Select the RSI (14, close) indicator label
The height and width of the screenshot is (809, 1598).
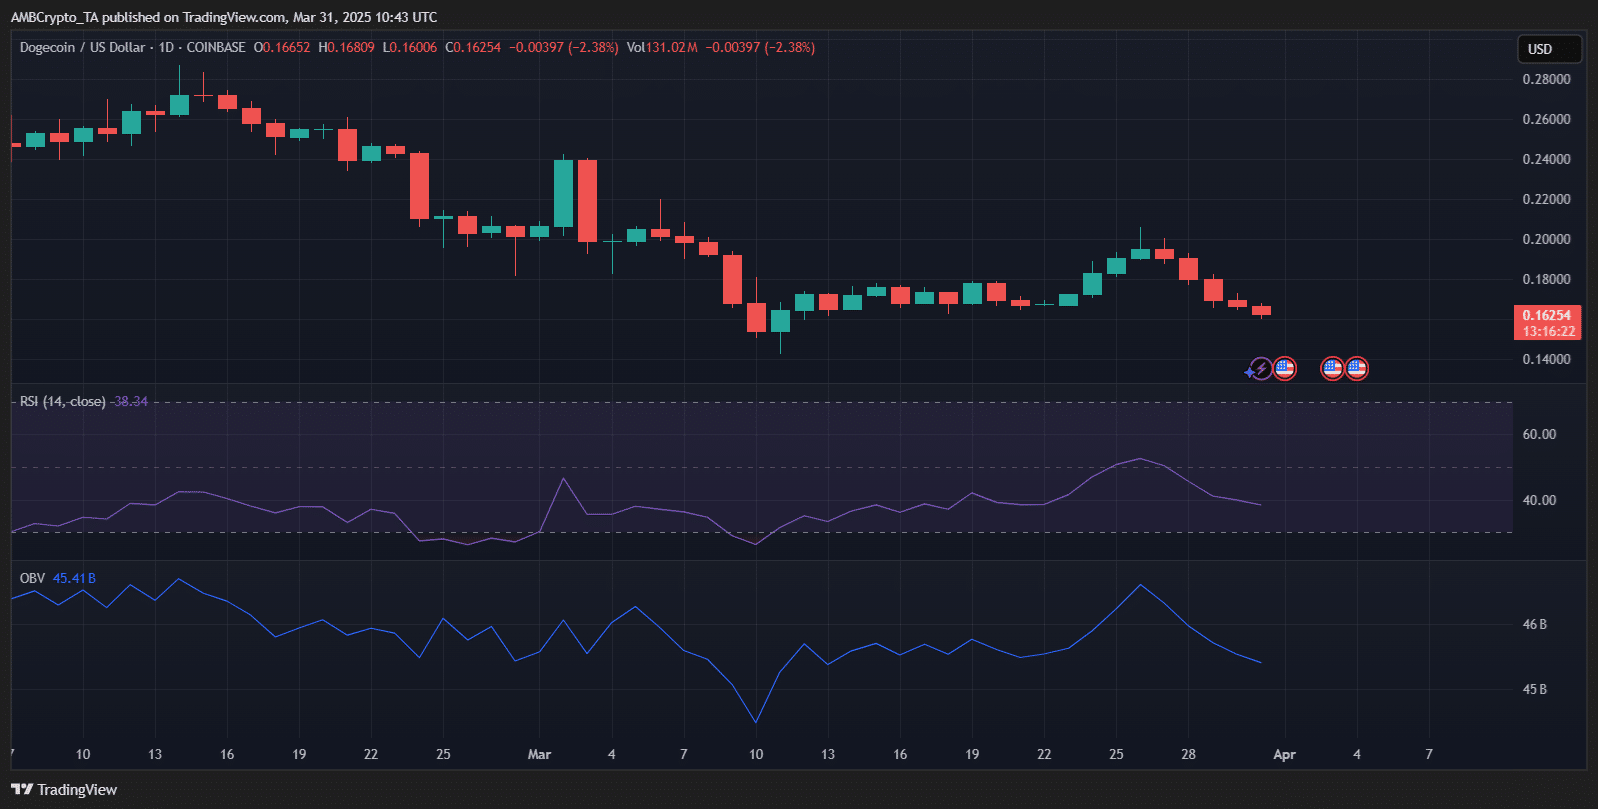62,402
